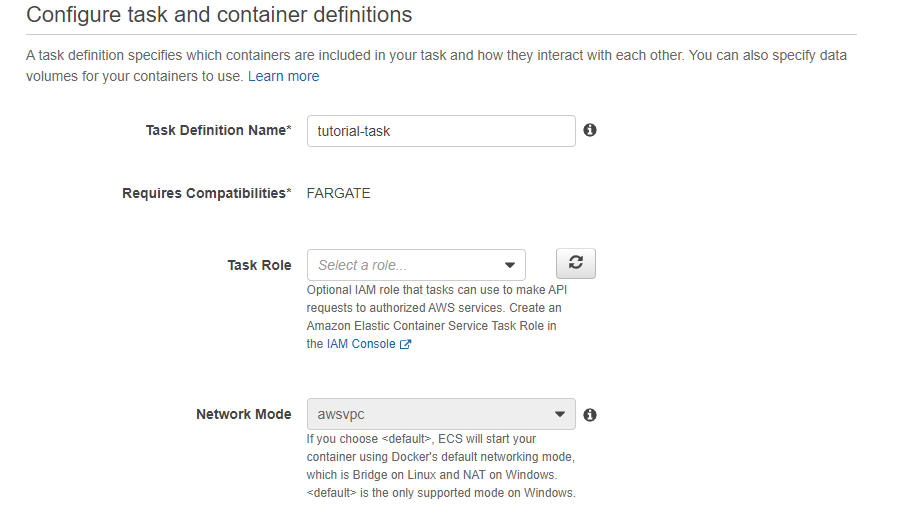Click the caret arrow in Network Mode selector
Image resolution: width=902 pixels, height=530 pixels.
(560, 414)
